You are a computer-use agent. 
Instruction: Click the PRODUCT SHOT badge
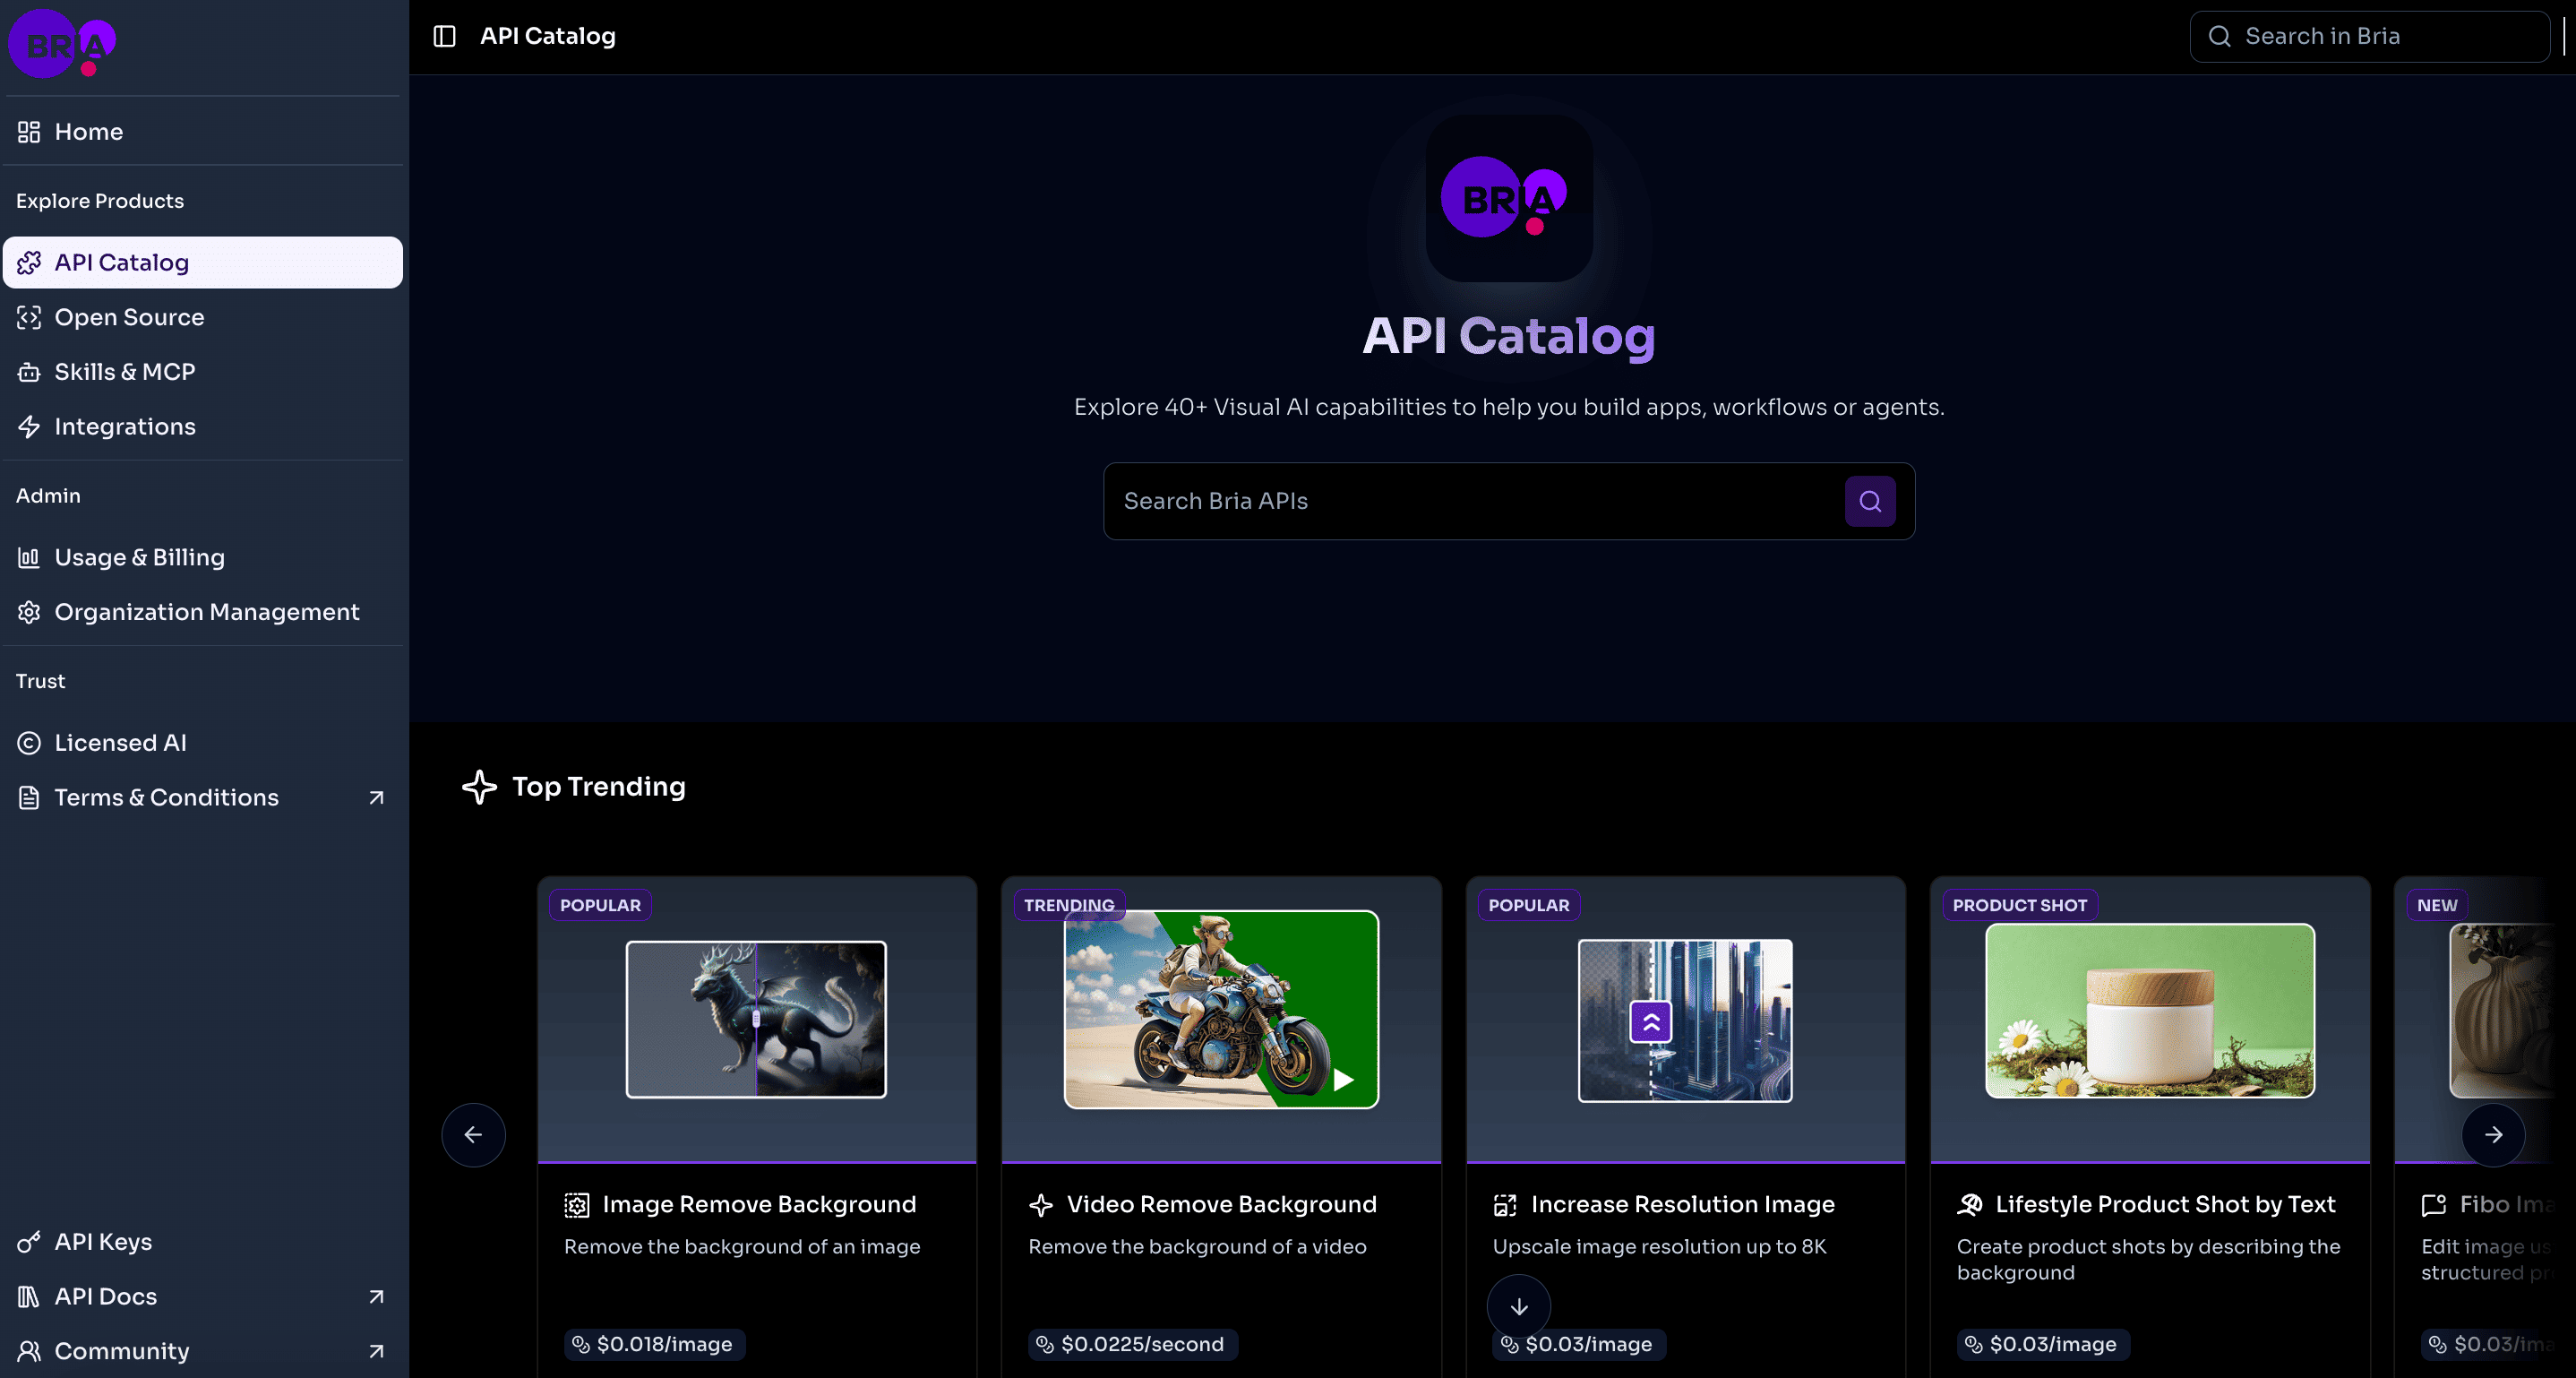point(2020,906)
